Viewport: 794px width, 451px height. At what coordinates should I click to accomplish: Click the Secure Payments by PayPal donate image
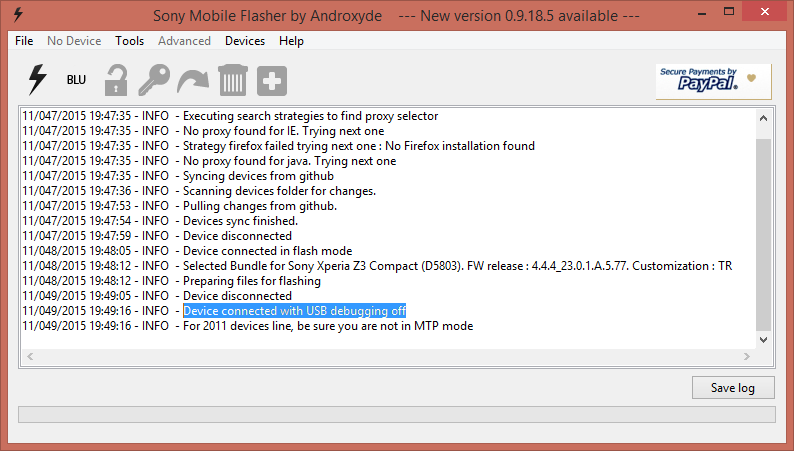[x=713, y=81]
